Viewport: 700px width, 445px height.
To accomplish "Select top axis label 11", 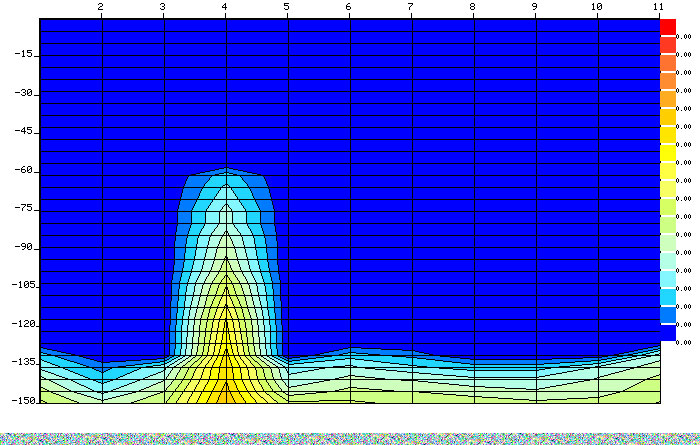I will click(658, 7).
